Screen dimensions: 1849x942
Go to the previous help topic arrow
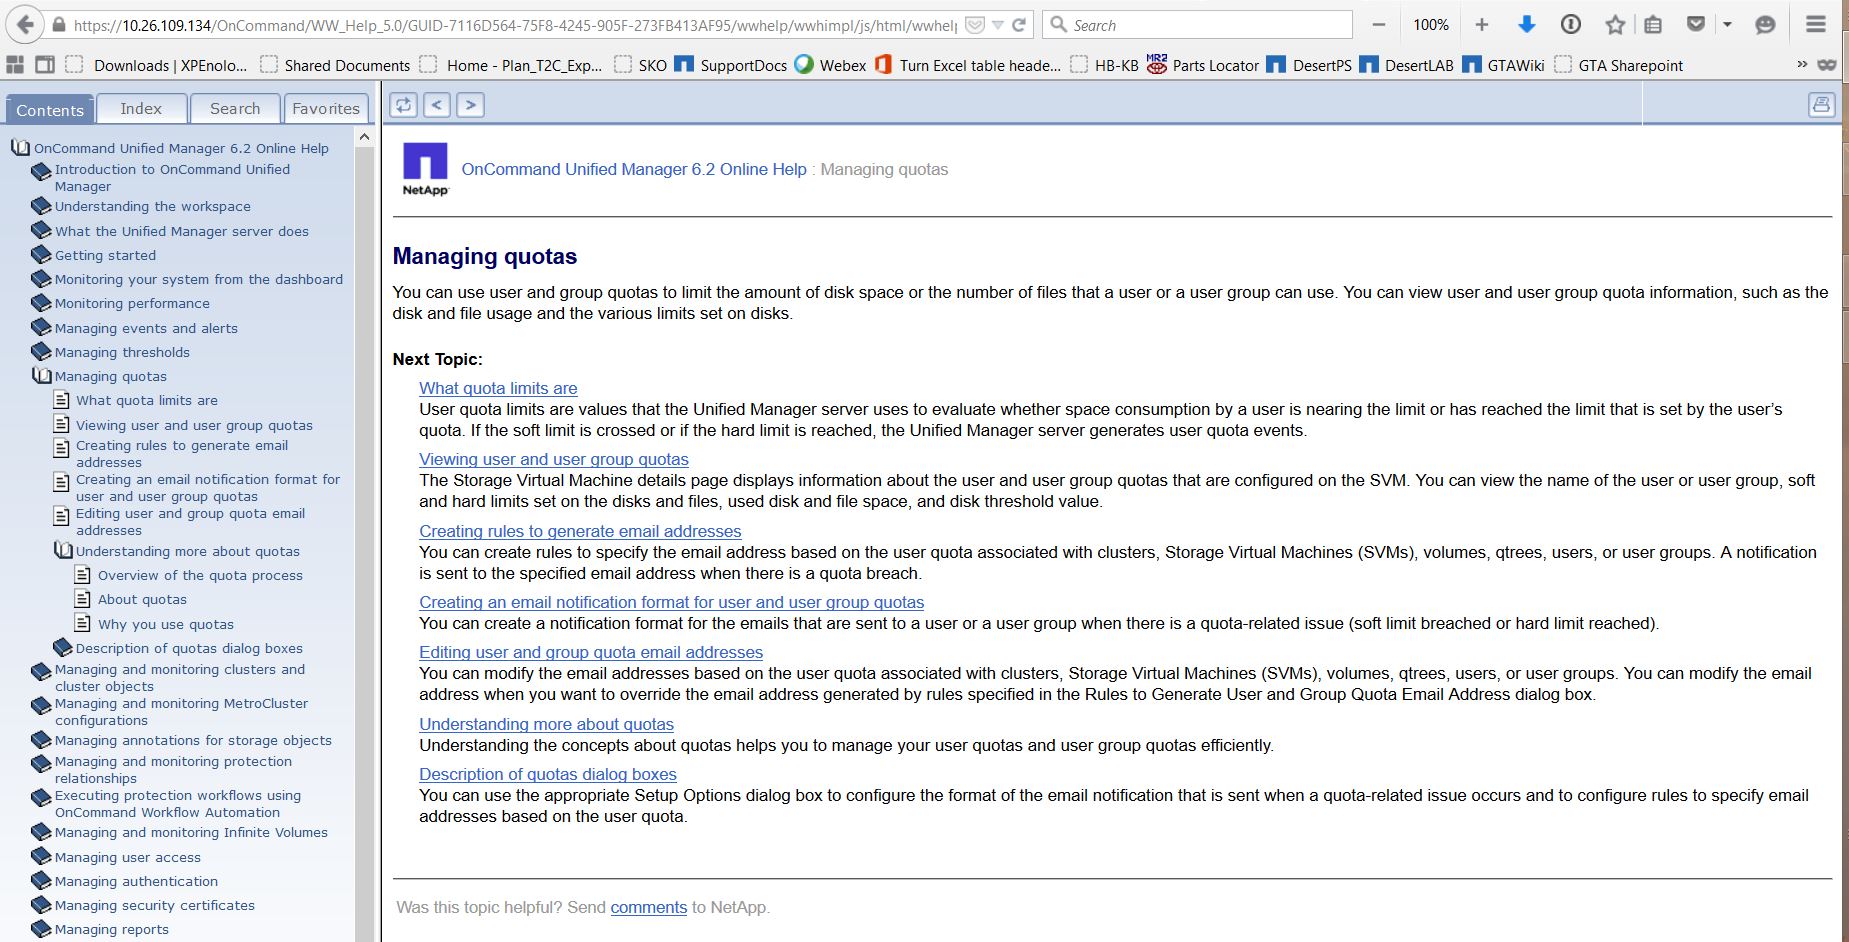(x=437, y=105)
